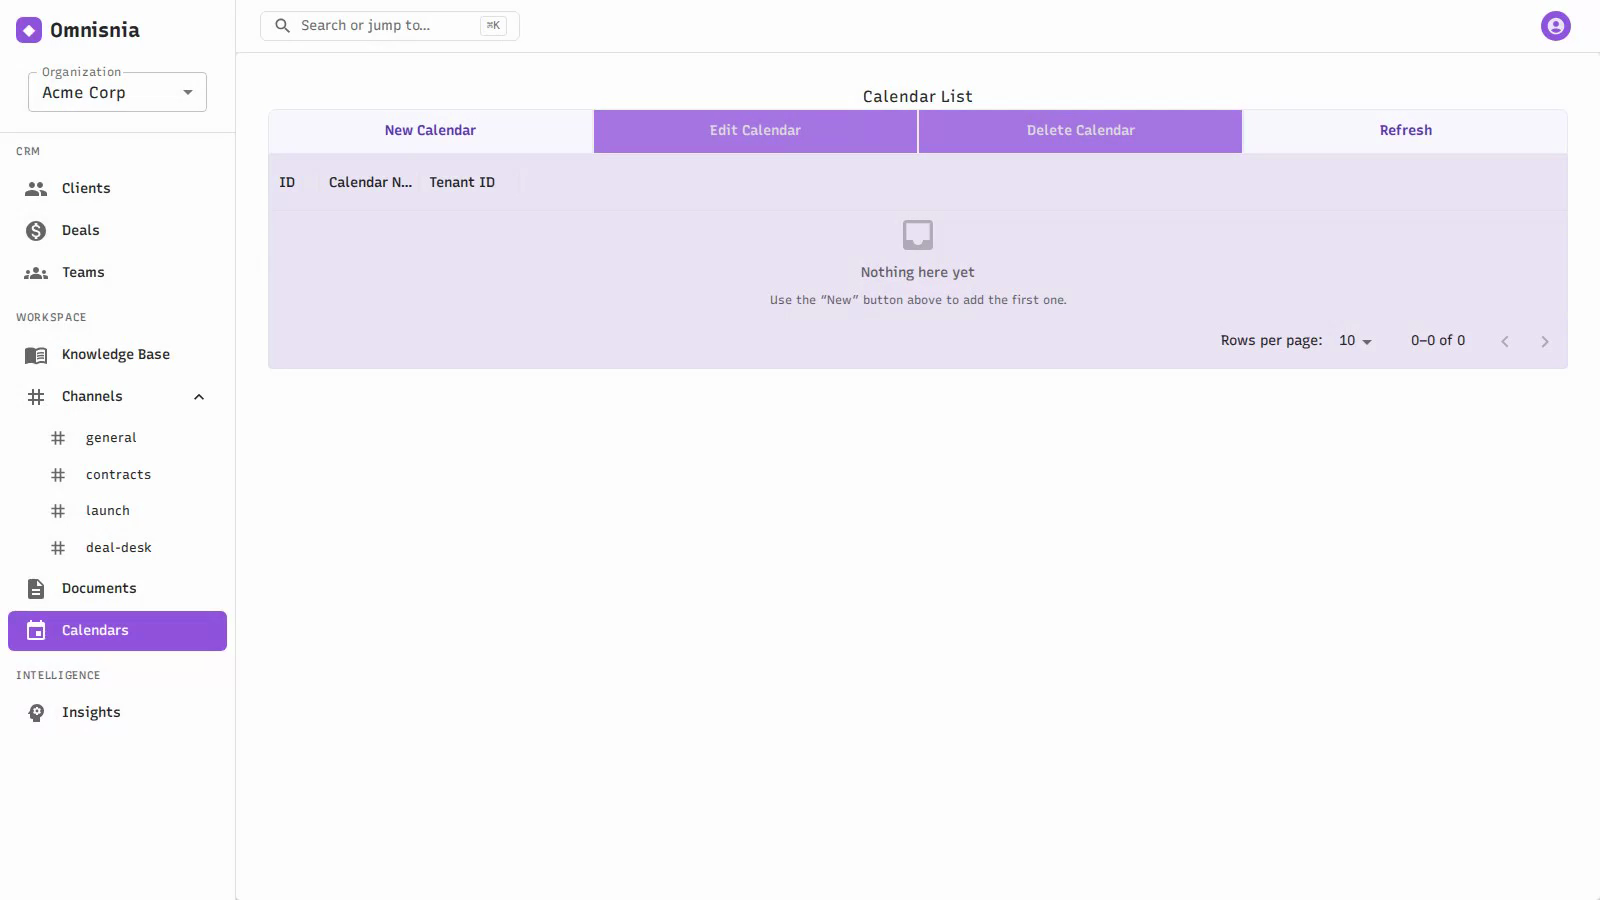Click the Channels hash icon
The height and width of the screenshot is (900, 1600).
[36, 397]
